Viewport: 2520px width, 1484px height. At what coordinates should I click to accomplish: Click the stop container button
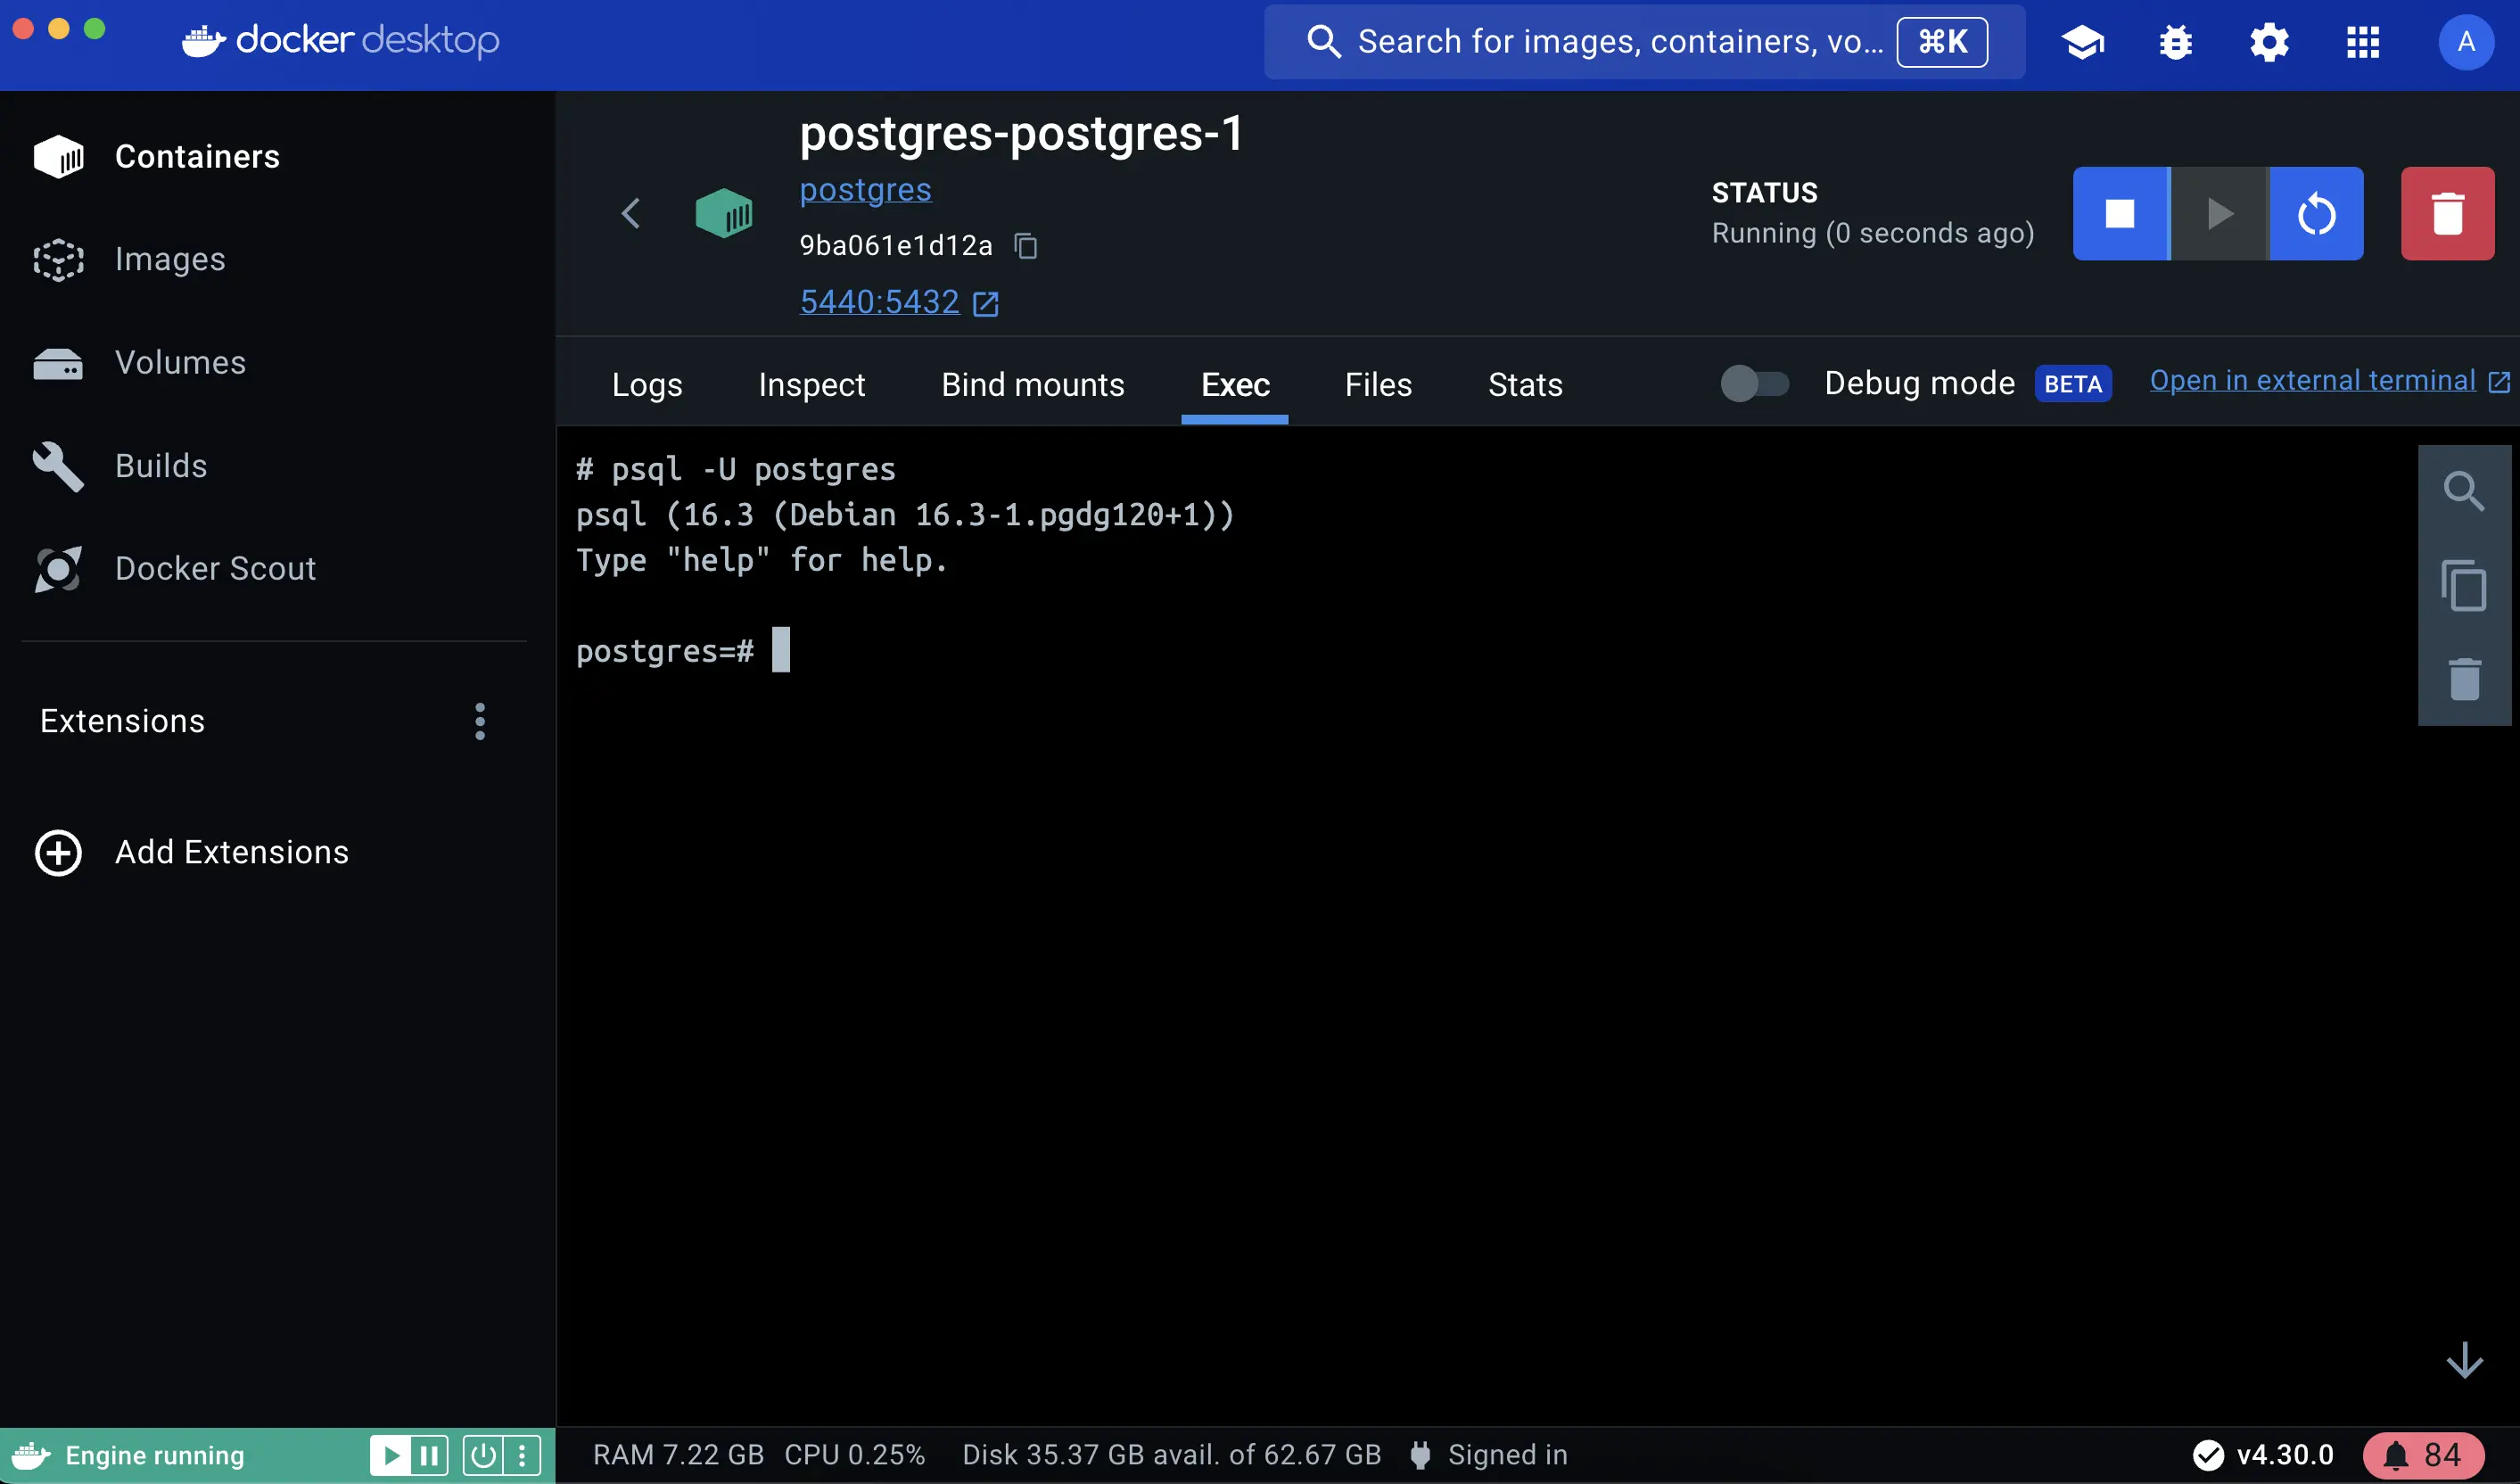2121,212
